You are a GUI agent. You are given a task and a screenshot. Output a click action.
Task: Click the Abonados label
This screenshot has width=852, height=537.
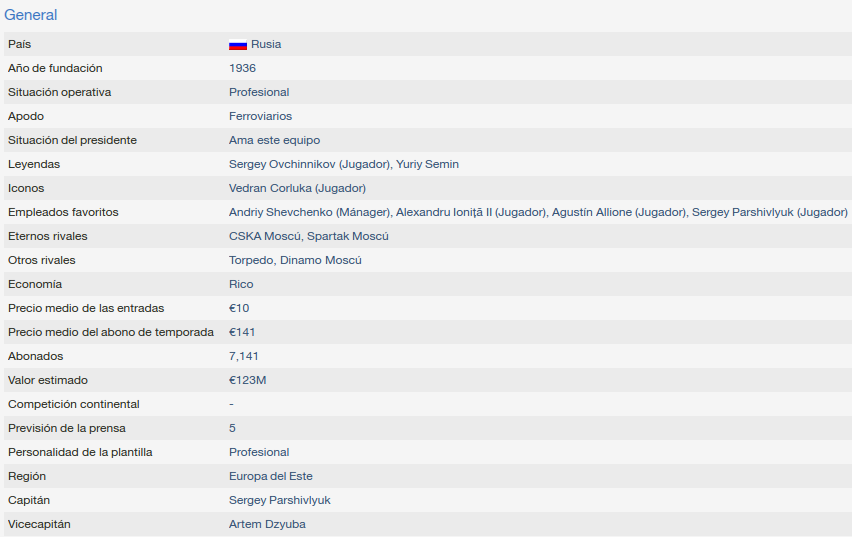35,356
